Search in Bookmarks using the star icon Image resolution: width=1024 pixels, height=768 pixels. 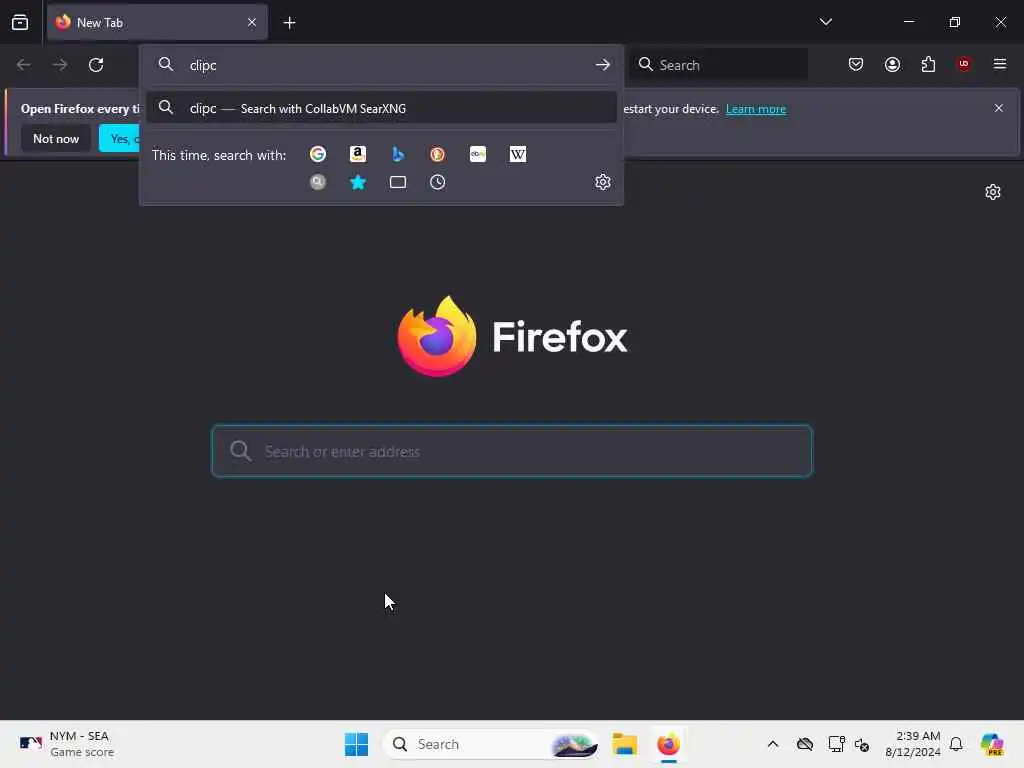pyautogui.click(x=358, y=182)
